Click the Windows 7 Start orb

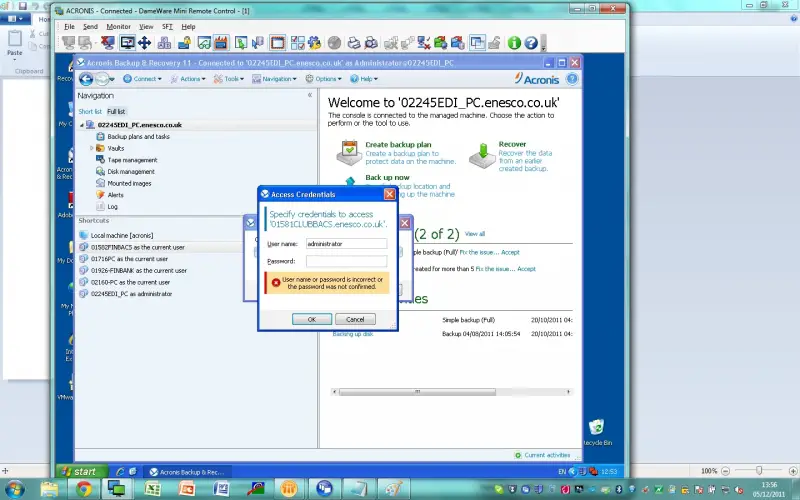[x=14, y=489]
